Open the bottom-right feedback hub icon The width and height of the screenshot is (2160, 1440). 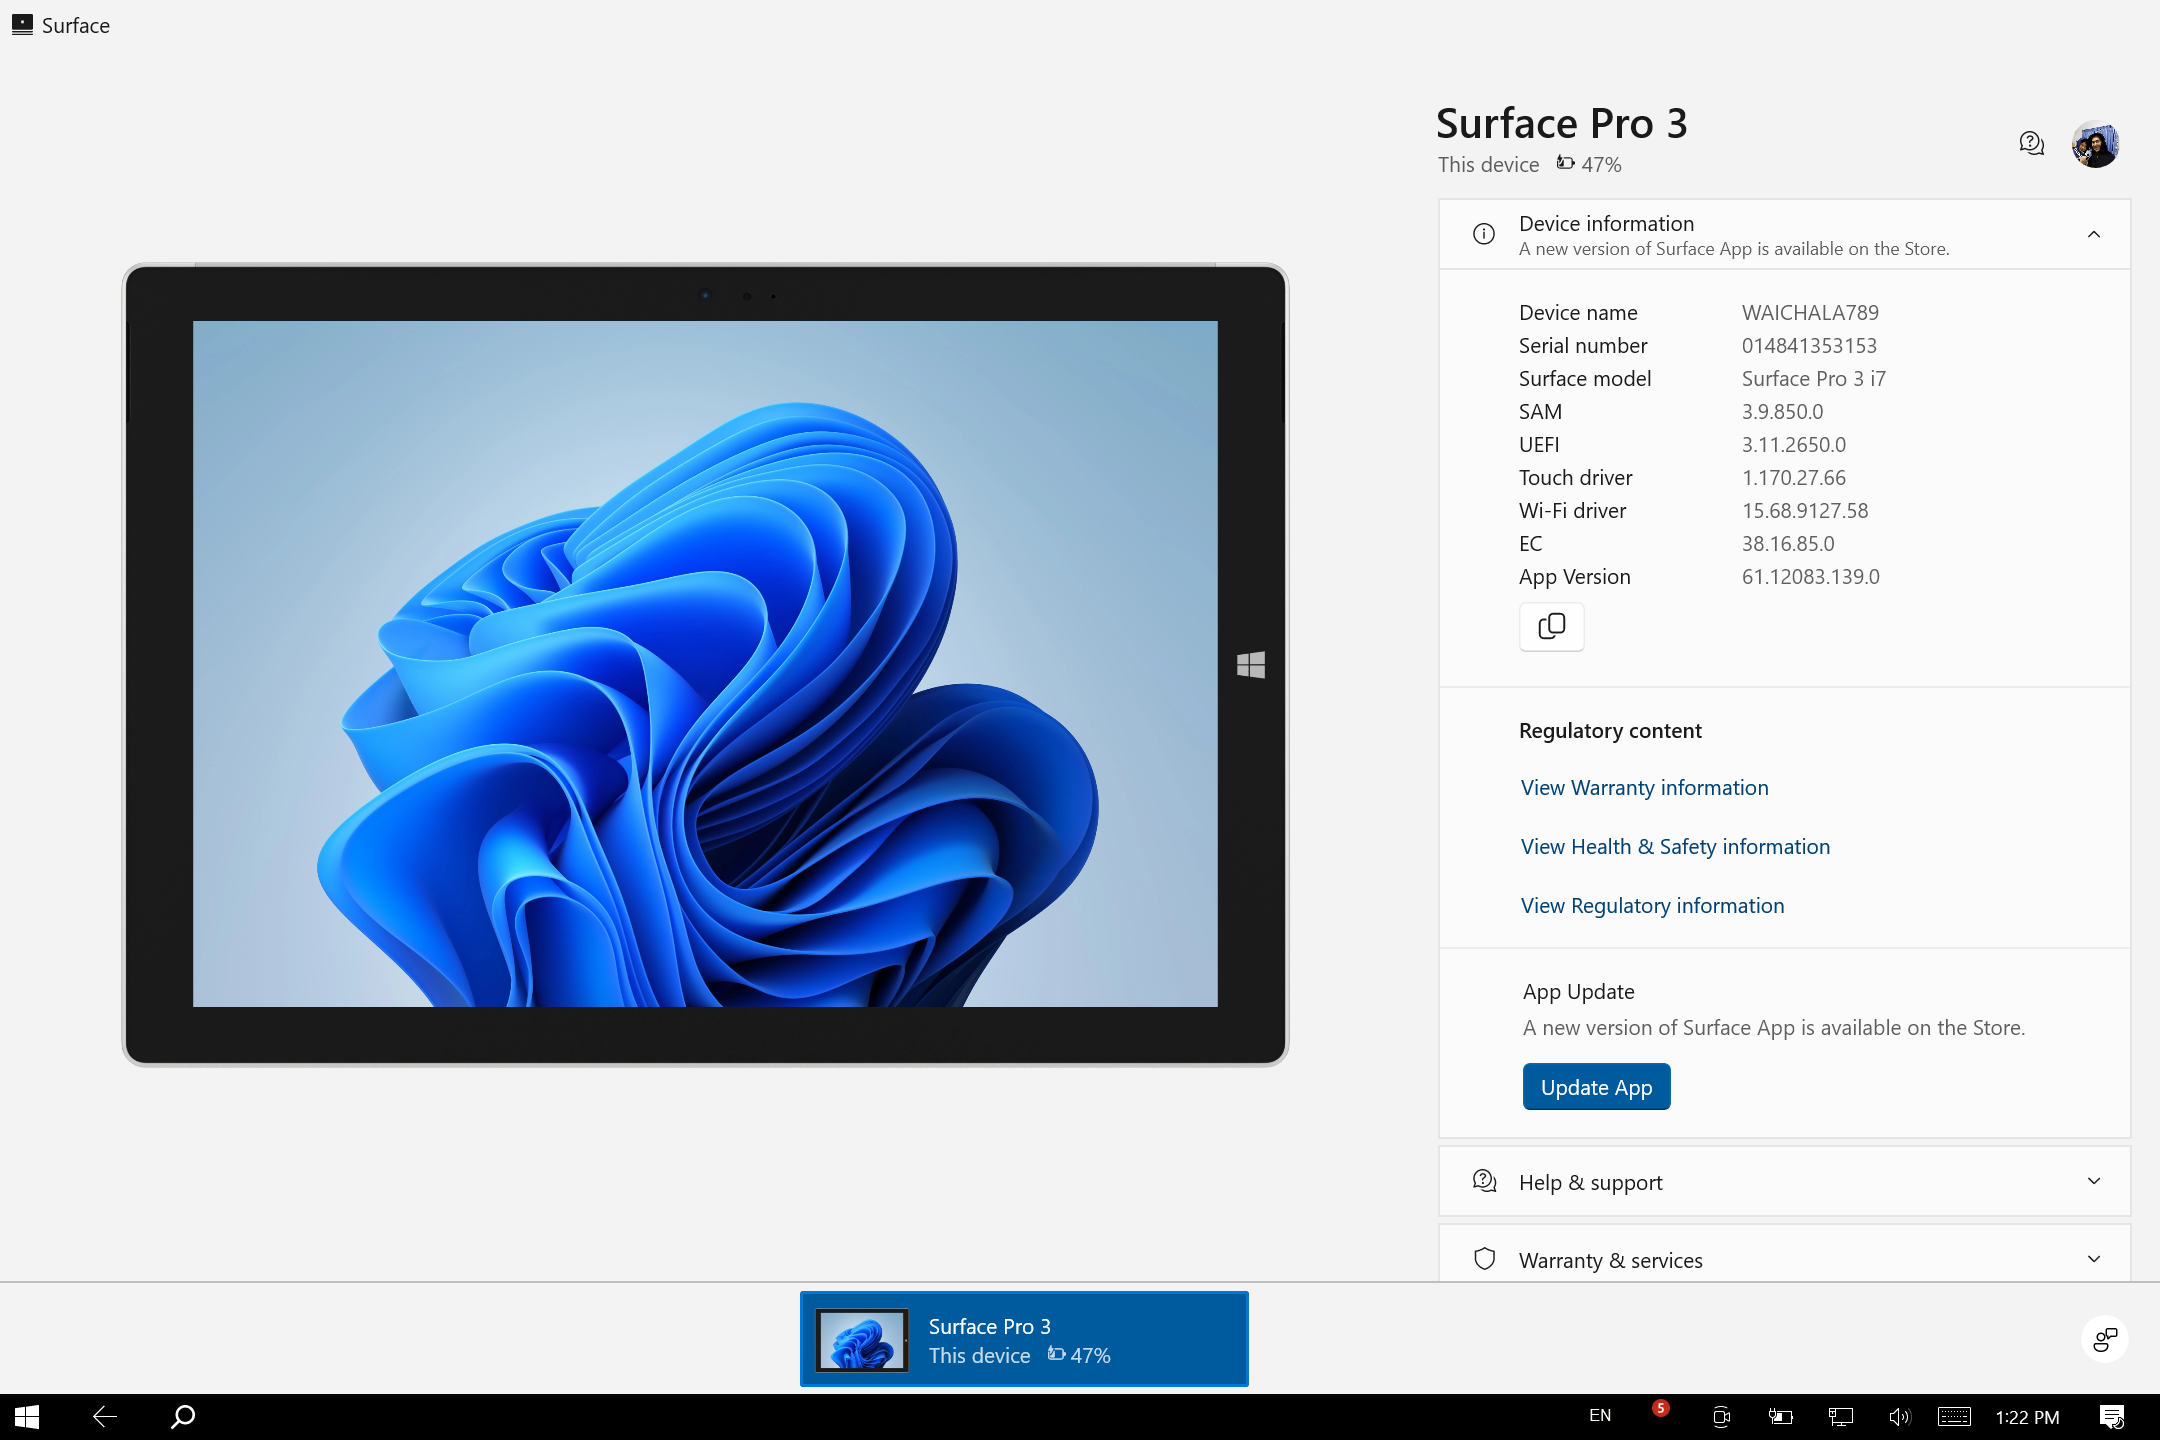(2105, 1339)
